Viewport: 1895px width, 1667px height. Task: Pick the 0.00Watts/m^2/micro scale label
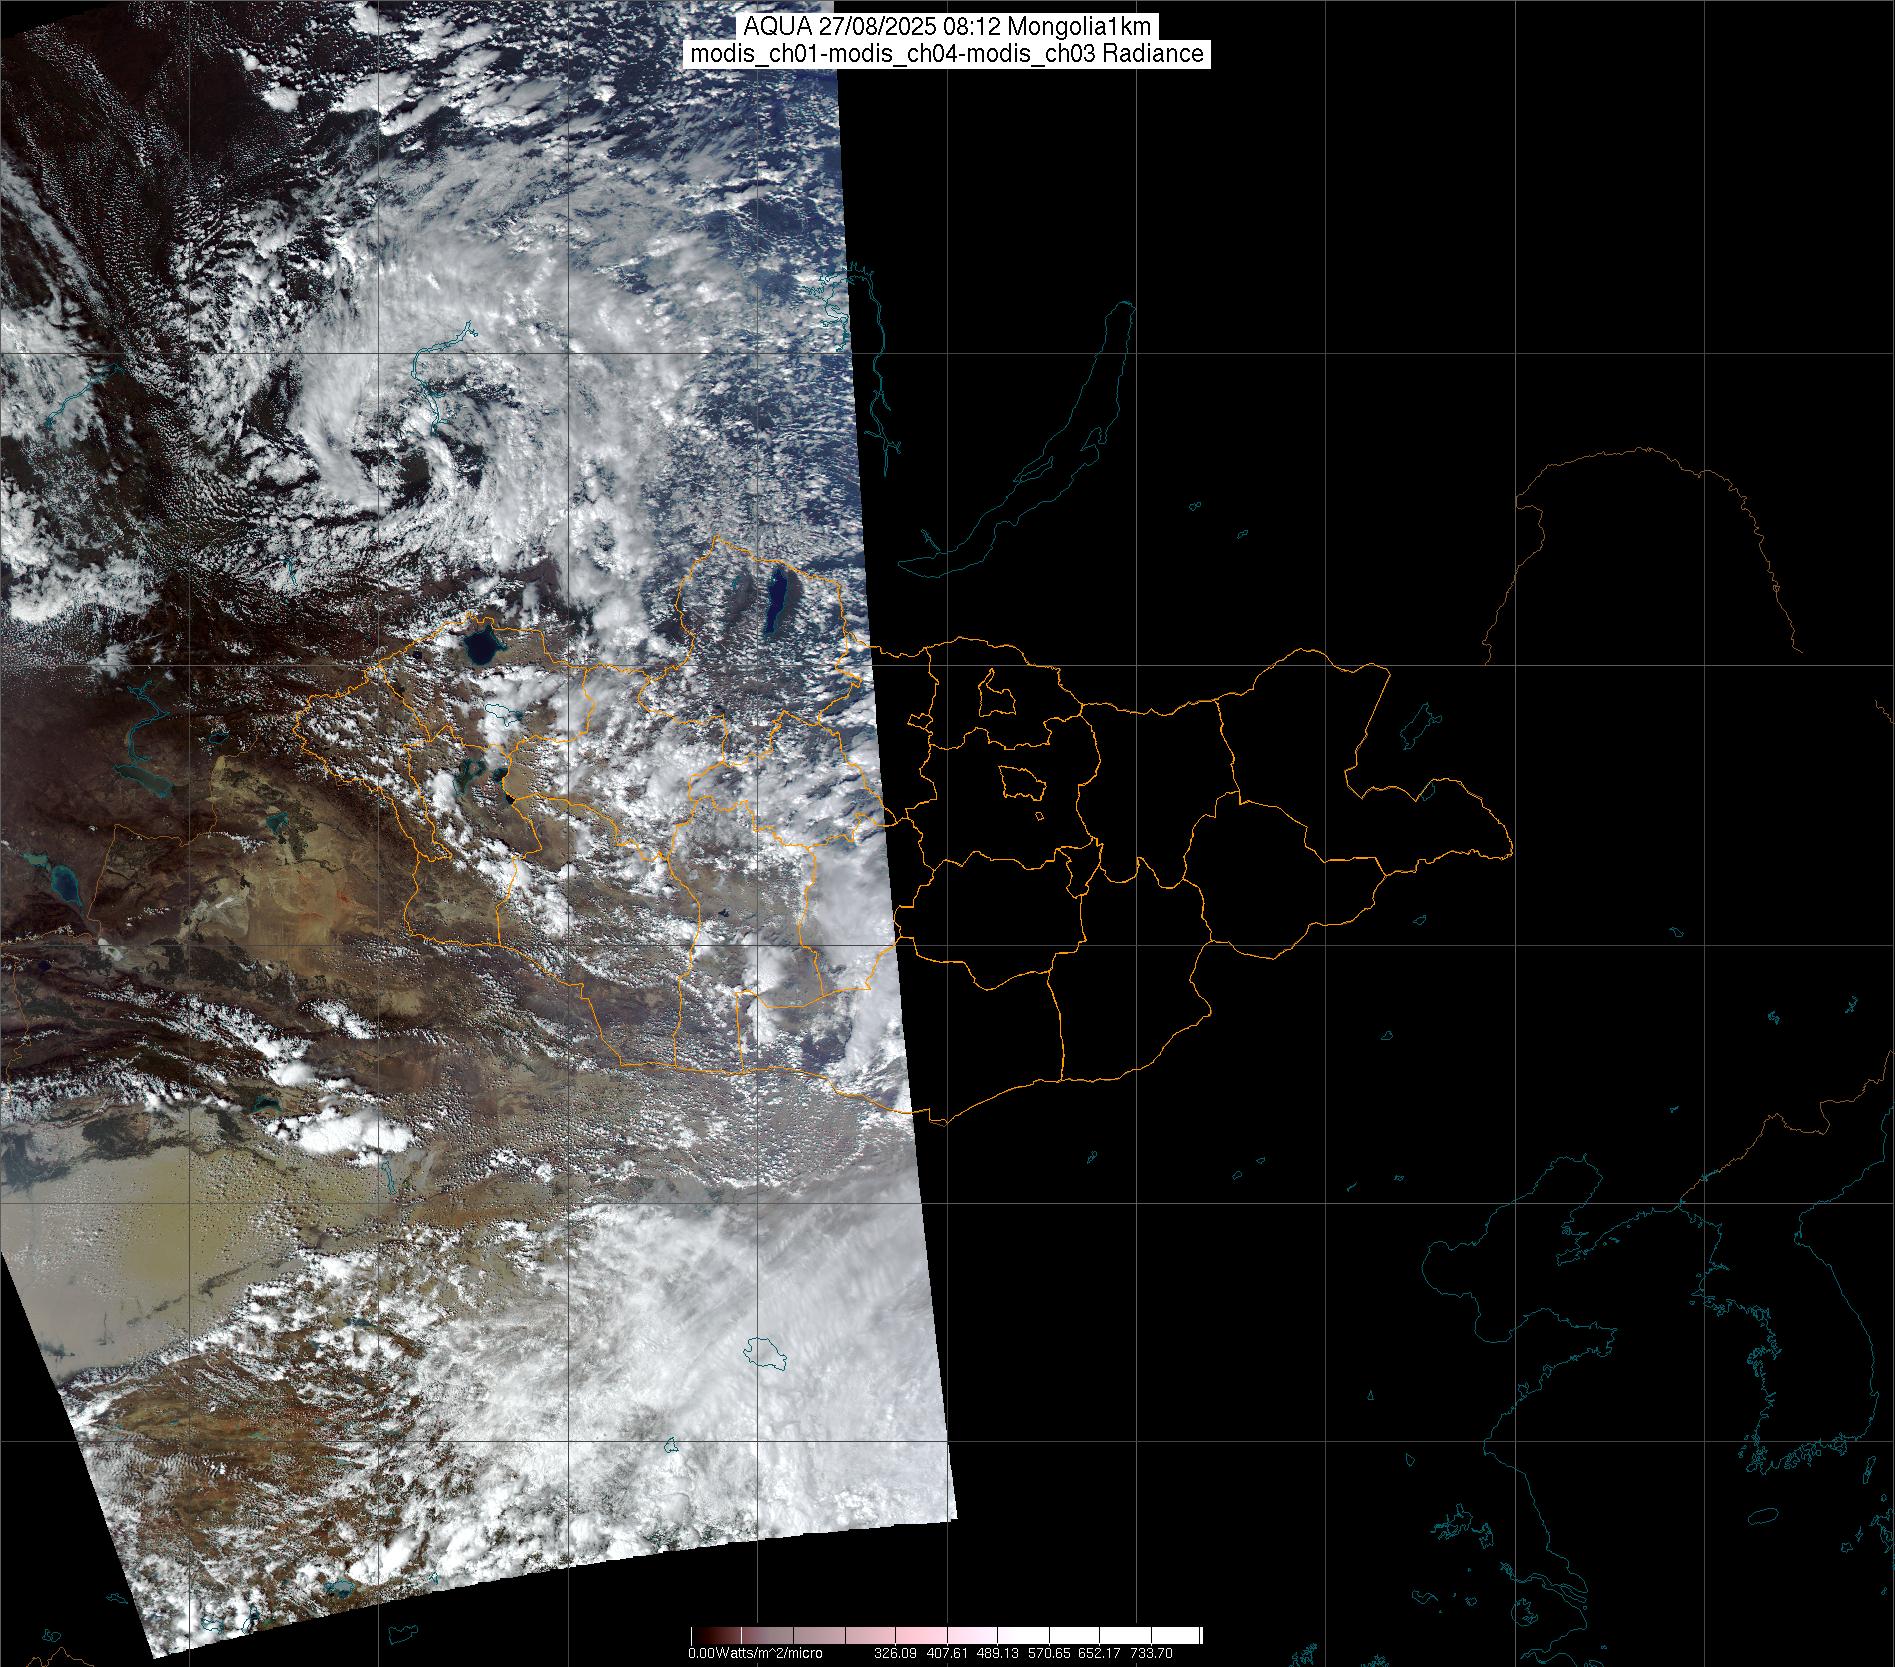click(x=755, y=1653)
